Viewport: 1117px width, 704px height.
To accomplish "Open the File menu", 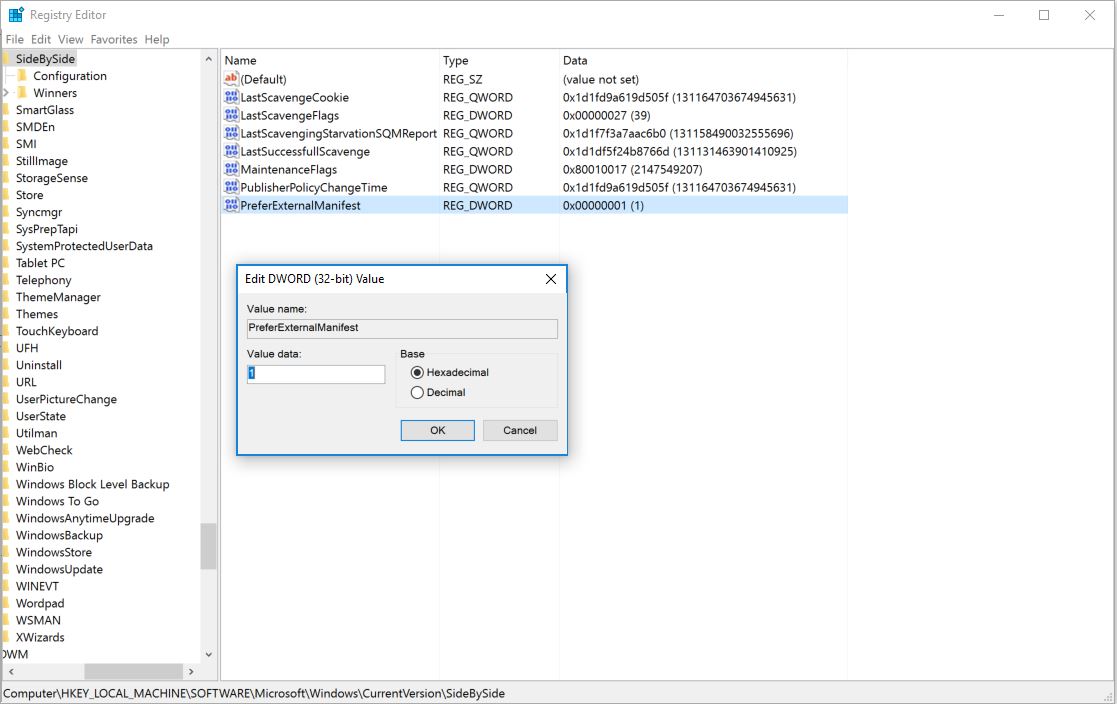I will click(x=15, y=39).
